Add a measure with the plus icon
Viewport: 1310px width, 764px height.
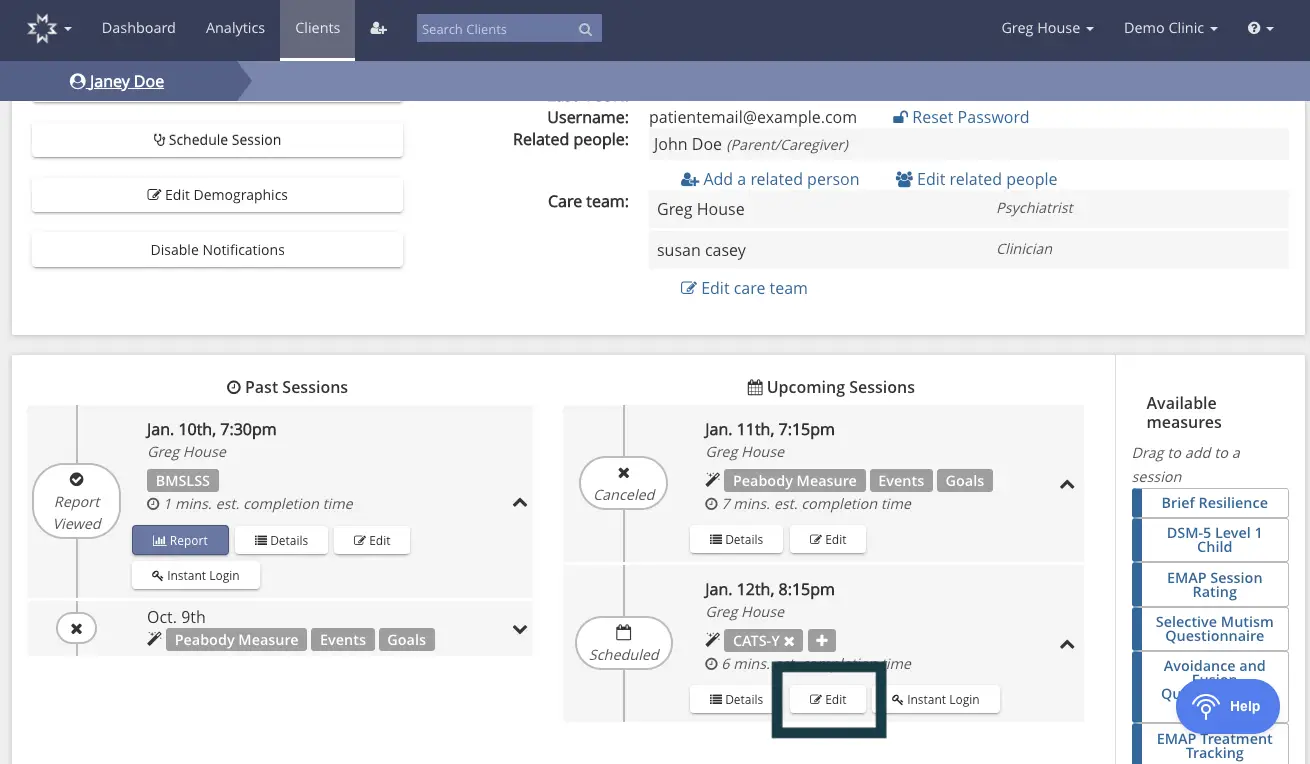pos(821,640)
